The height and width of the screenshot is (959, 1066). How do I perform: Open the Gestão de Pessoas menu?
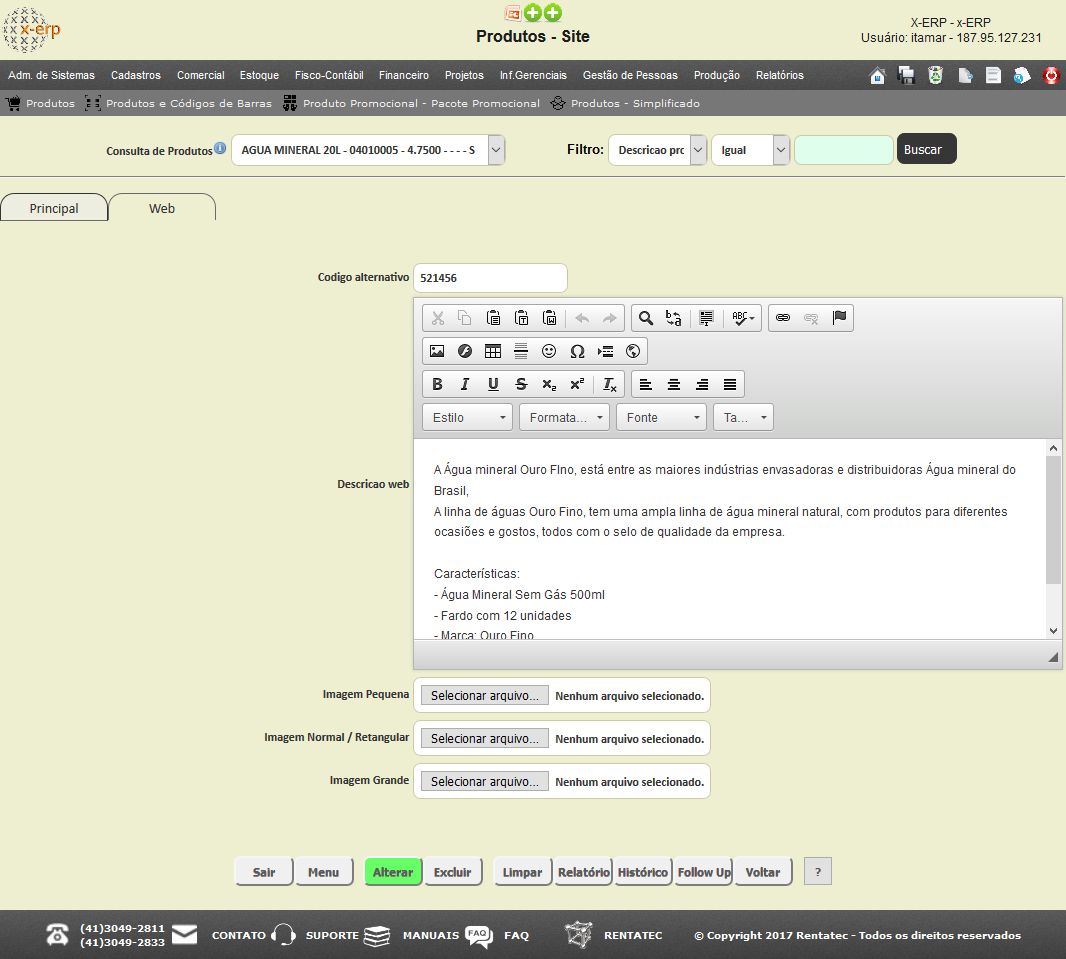630,75
